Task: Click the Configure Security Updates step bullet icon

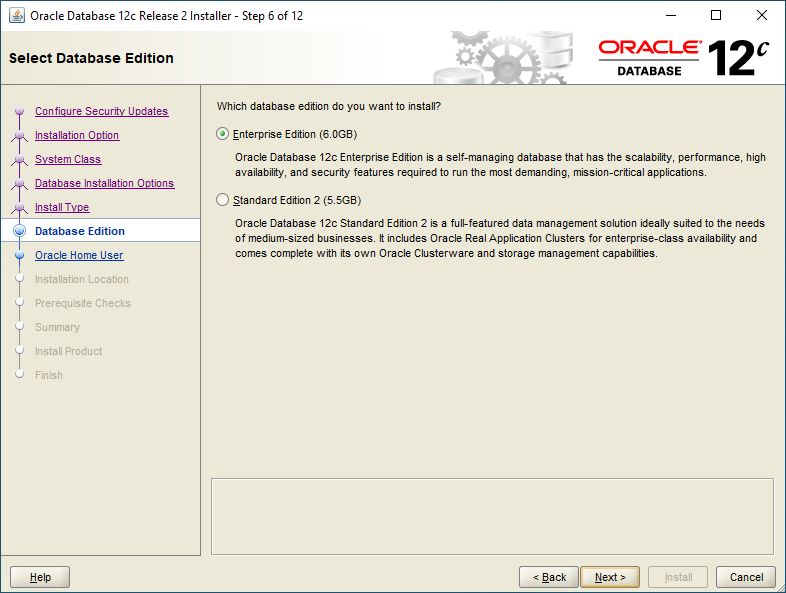Action: coord(20,111)
